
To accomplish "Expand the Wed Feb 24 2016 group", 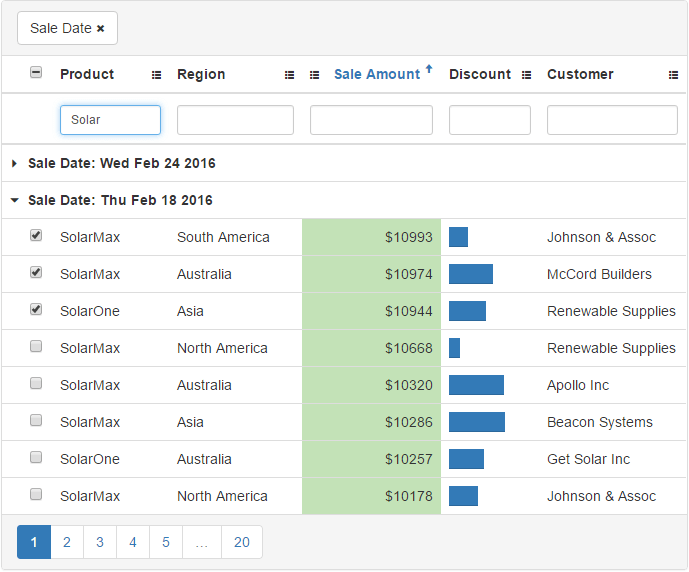I will (x=15, y=163).
